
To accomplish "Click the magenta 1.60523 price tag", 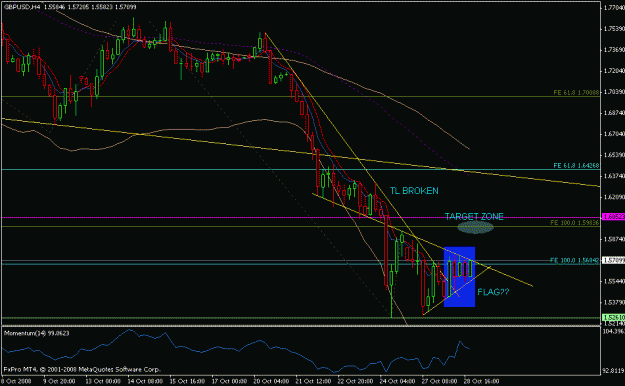I will point(613,217).
